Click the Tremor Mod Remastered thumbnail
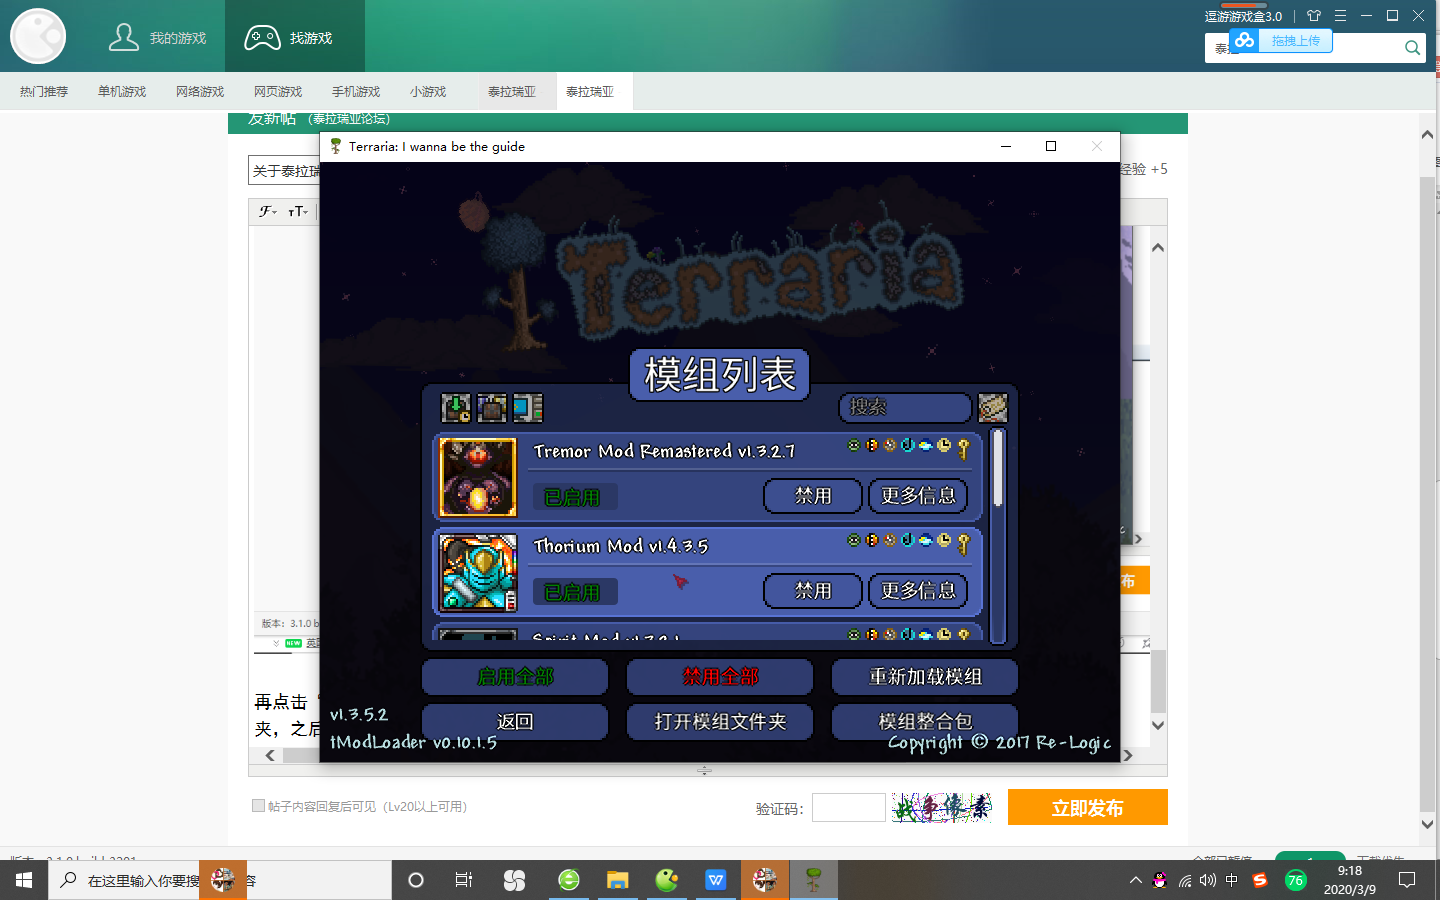 click(x=478, y=477)
